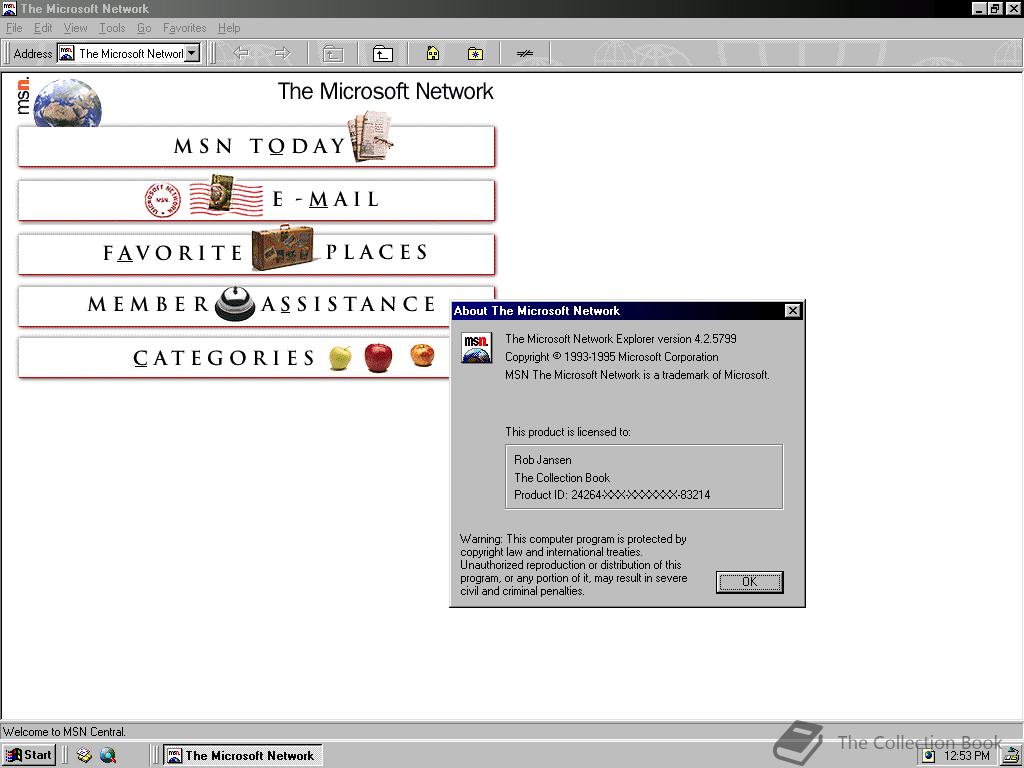Click OK in the About dialog
This screenshot has width=1024, height=768.
pos(749,582)
